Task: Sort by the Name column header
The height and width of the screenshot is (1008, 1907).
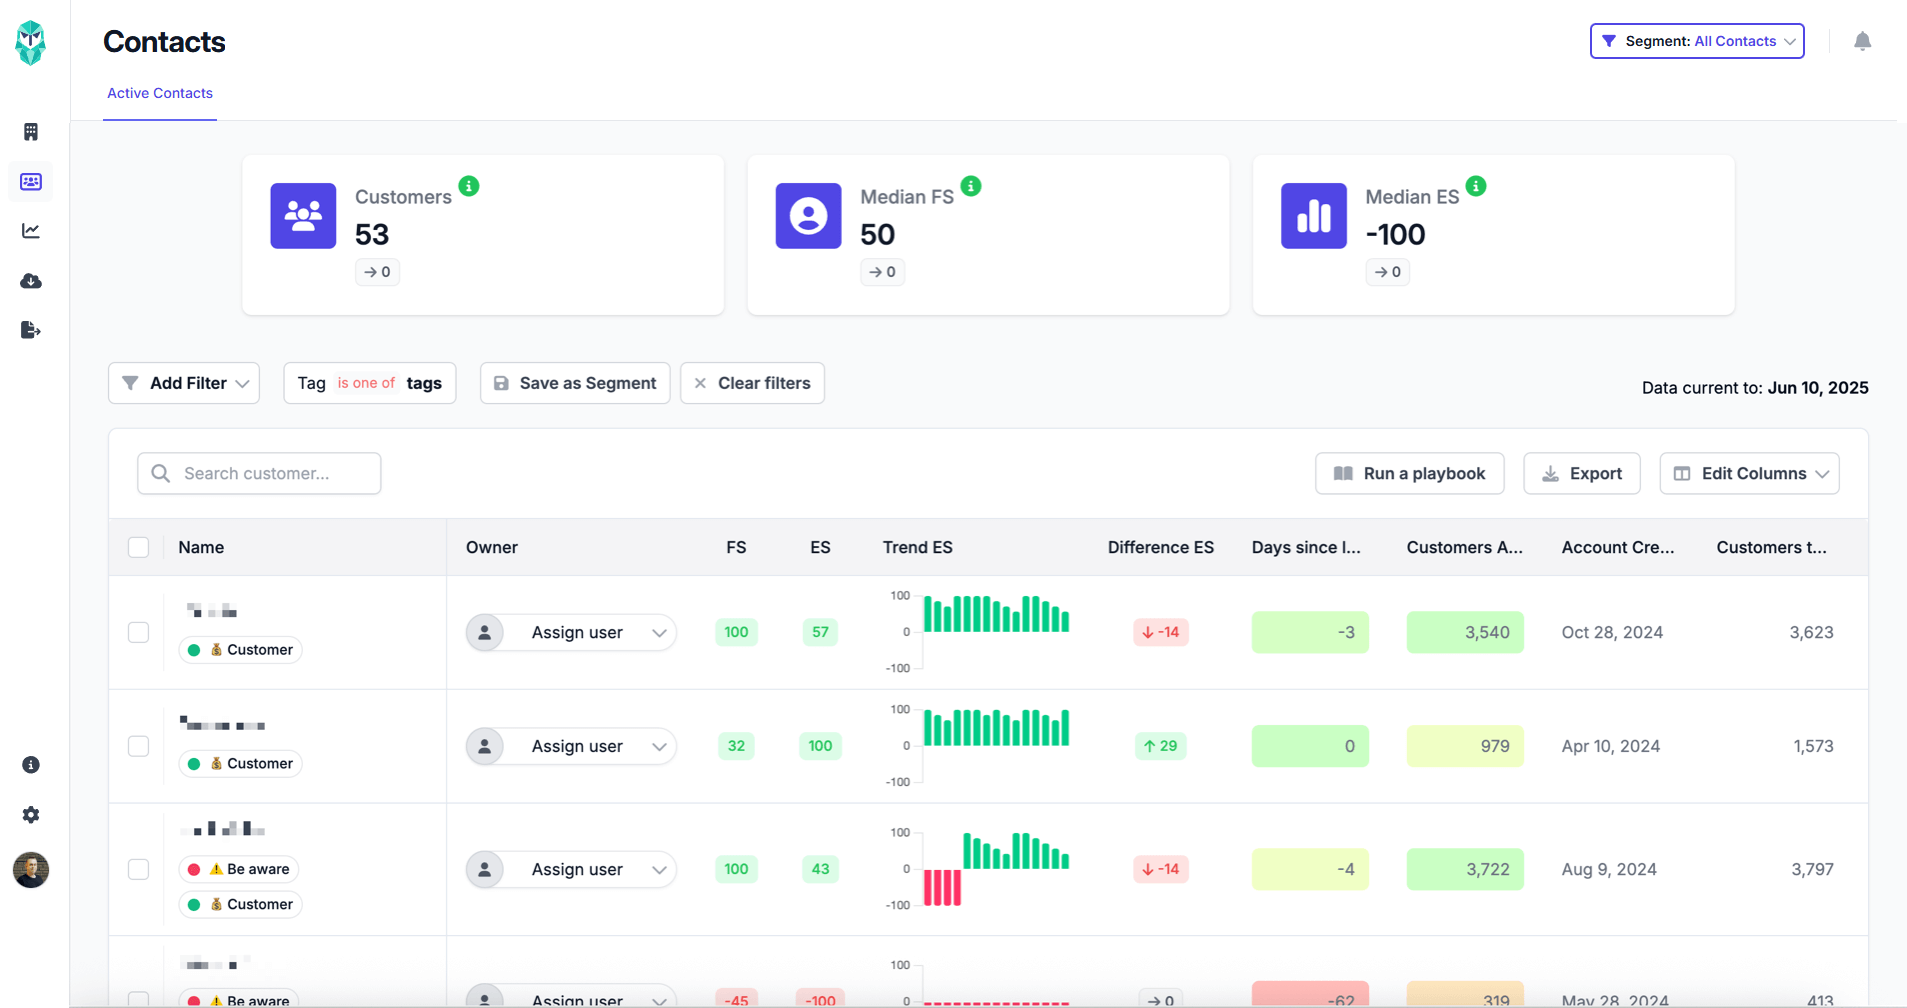Action: [x=201, y=547]
